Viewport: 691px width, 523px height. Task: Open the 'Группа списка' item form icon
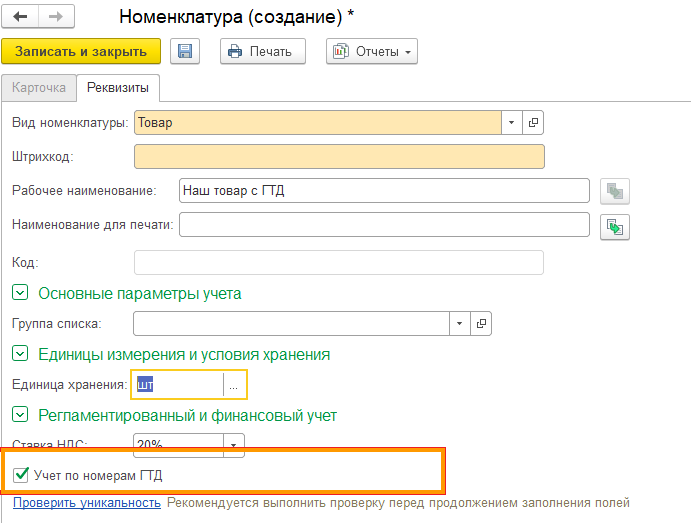click(x=481, y=324)
